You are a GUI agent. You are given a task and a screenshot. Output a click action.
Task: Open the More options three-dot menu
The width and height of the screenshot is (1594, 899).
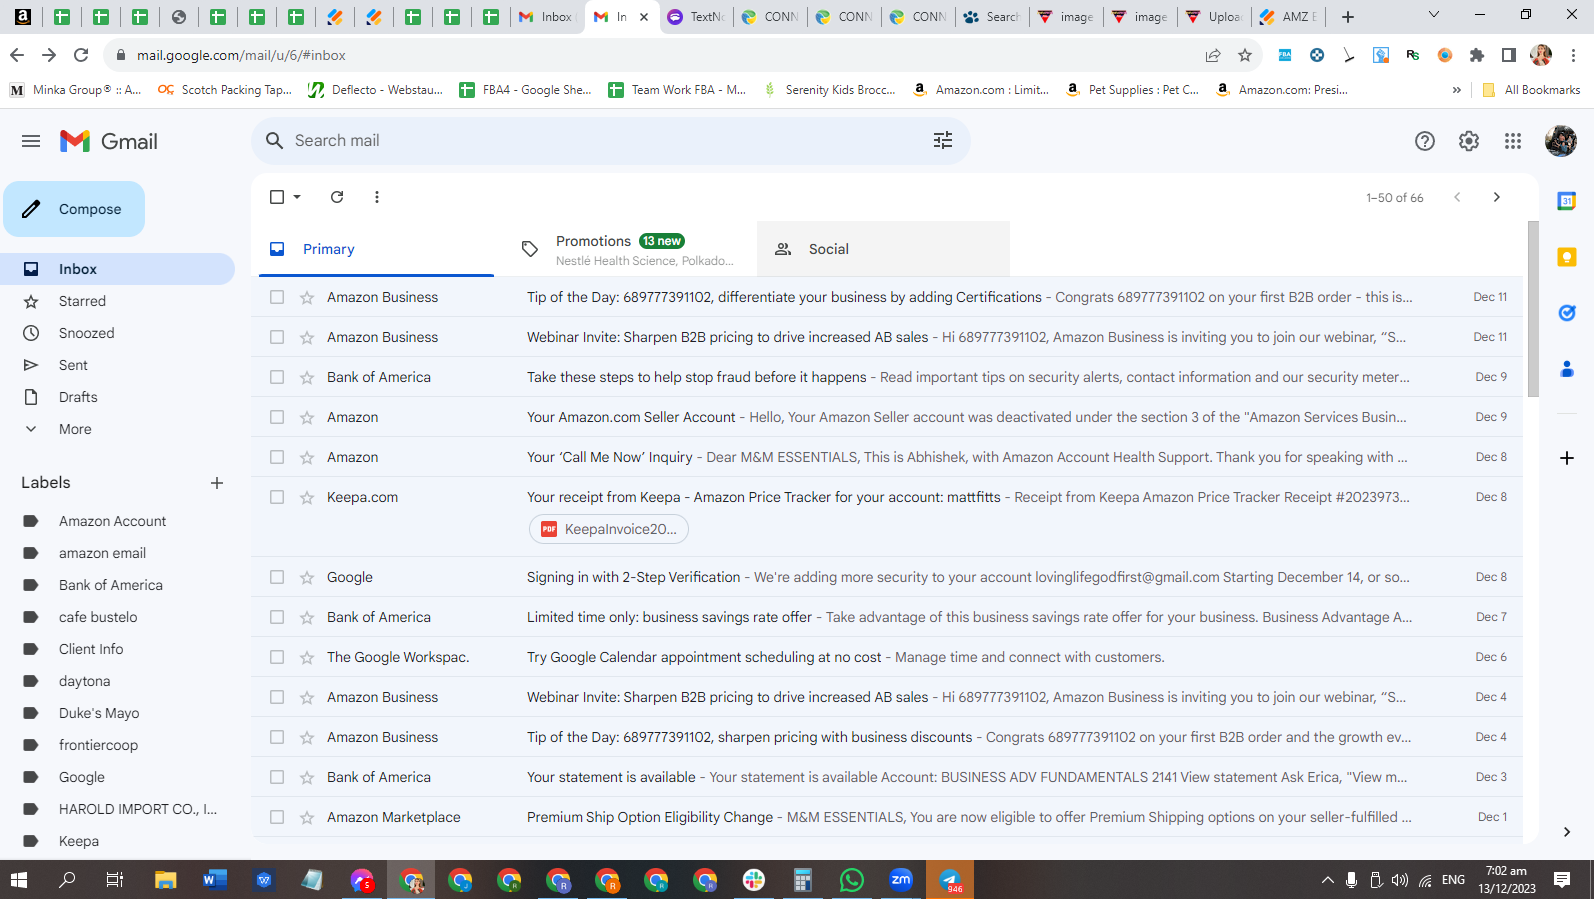tap(377, 197)
